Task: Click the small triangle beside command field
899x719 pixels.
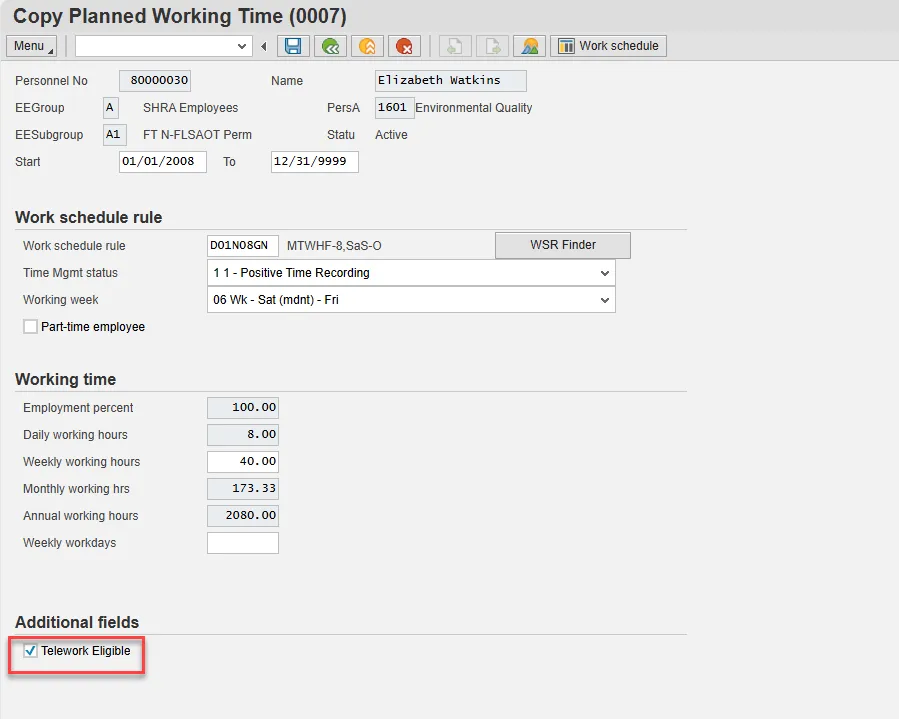Action: point(264,46)
